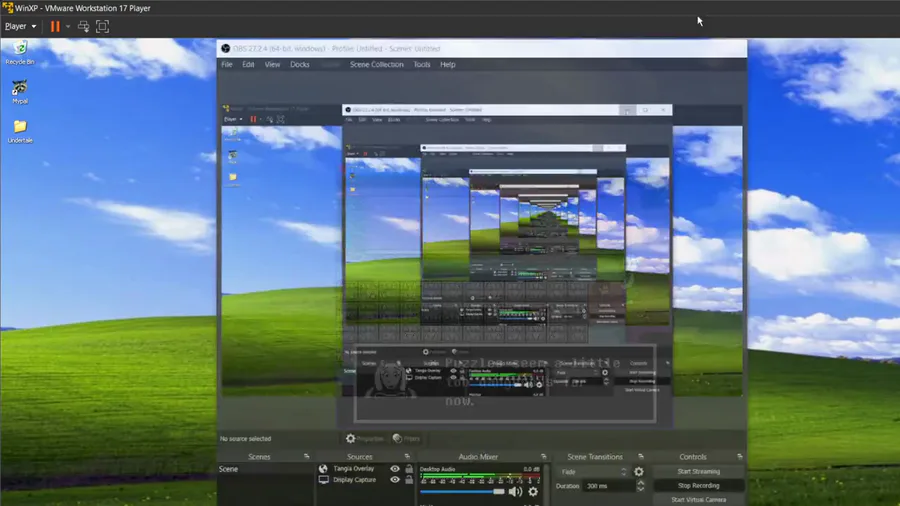Increase transition duration with up arrow
Viewport: 900px width, 506px height.
point(640,482)
